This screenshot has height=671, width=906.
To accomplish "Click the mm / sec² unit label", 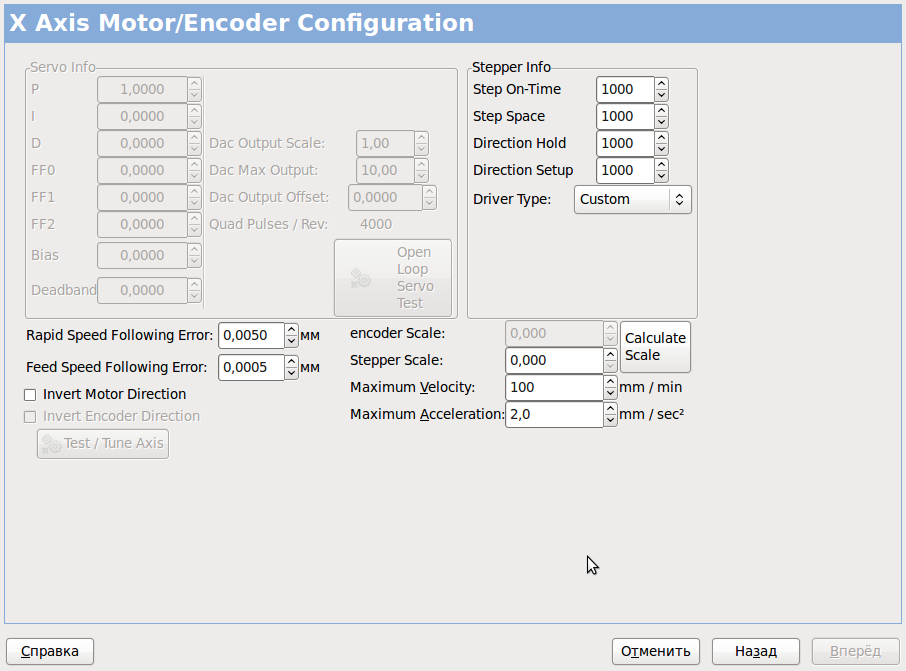I will pyautogui.click(x=652, y=414).
